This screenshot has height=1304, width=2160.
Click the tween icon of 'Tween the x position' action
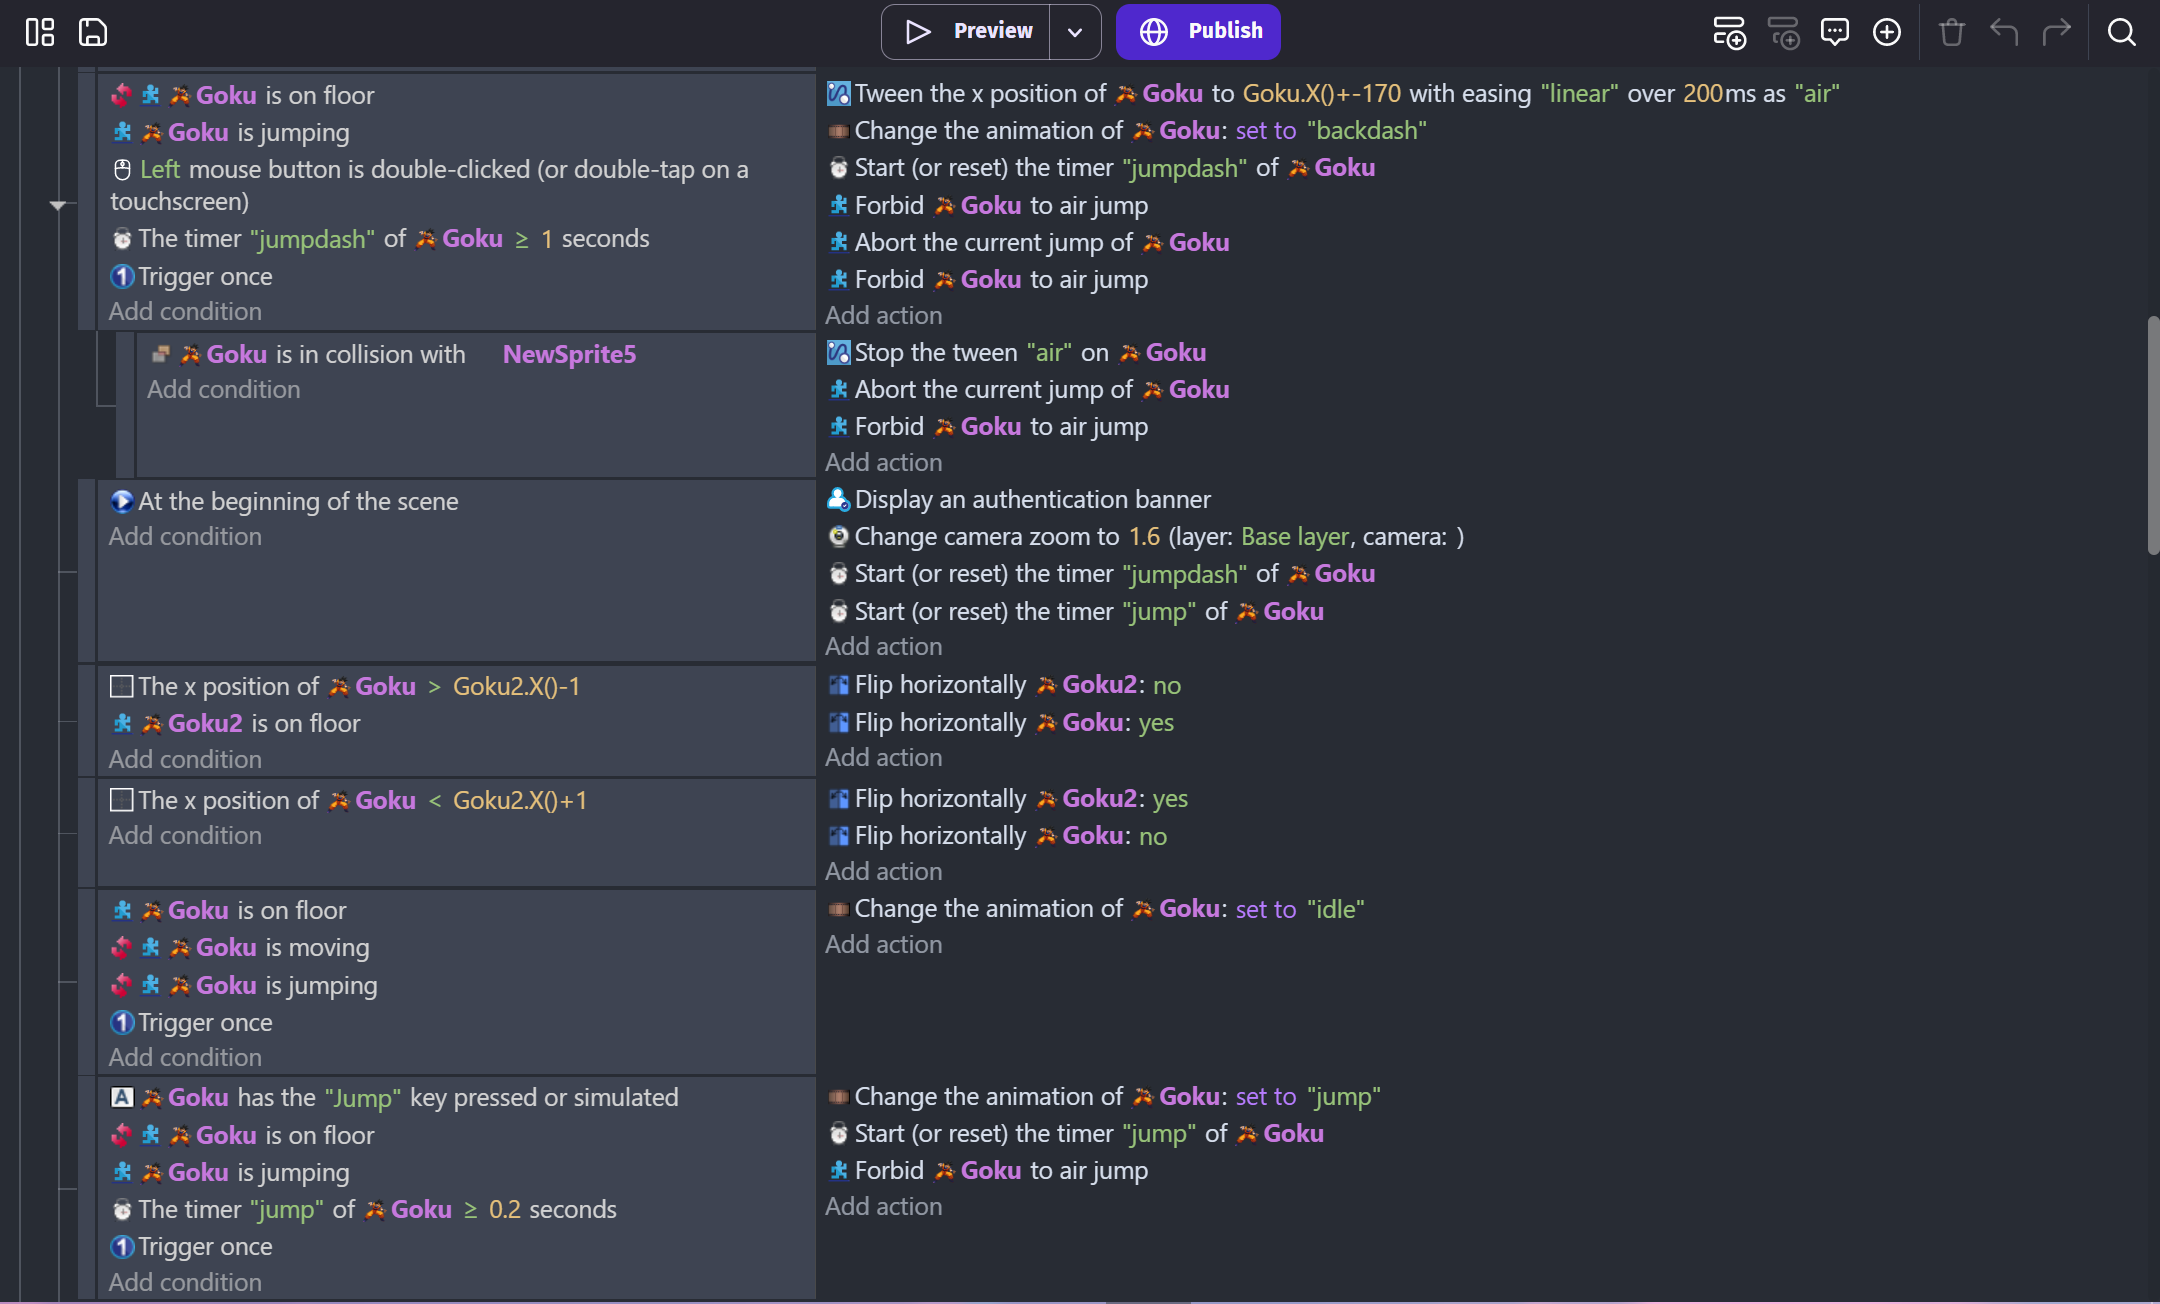point(838,94)
